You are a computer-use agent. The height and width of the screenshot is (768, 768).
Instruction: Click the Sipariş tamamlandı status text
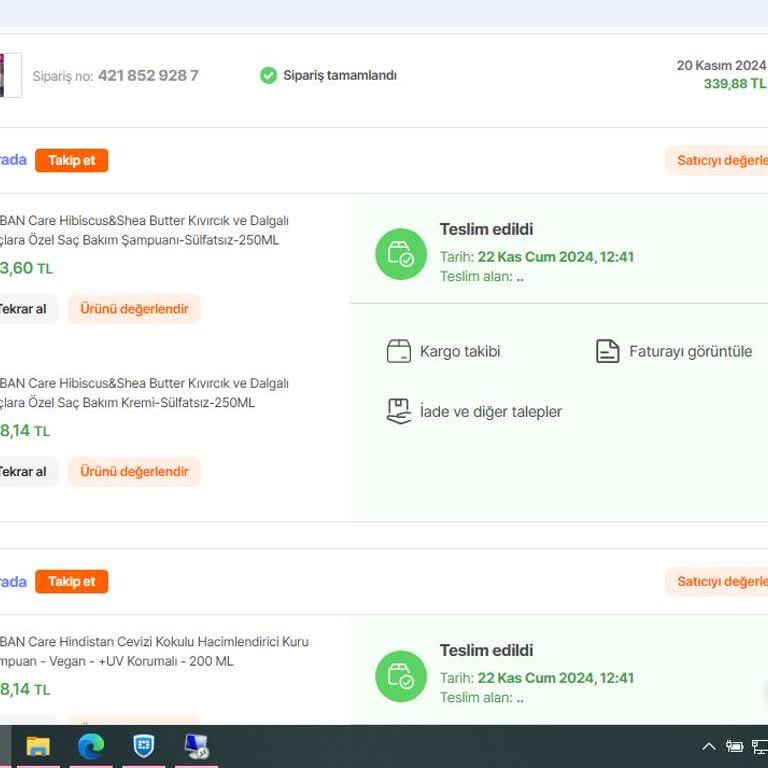click(340, 75)
